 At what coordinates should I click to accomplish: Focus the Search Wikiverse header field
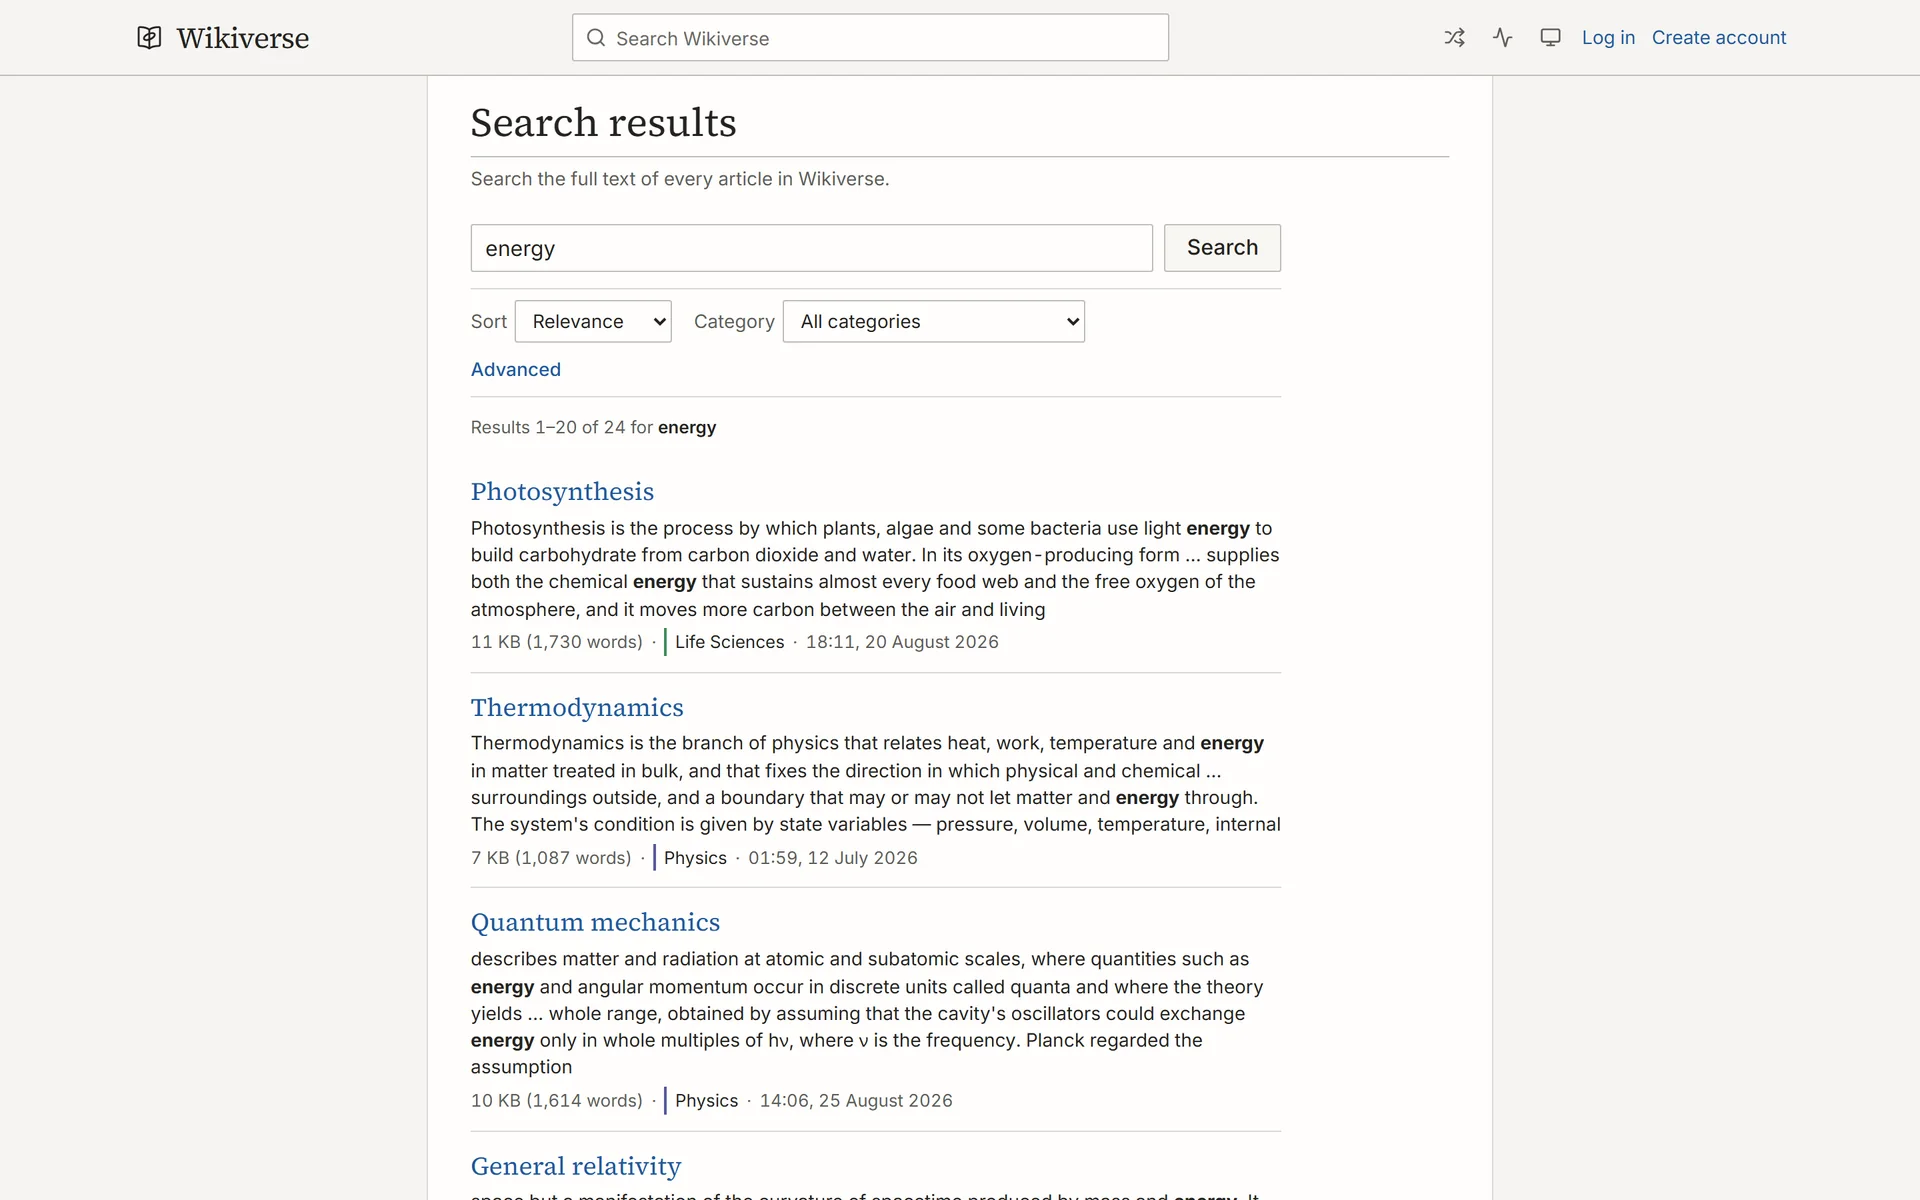coord(870,38)
